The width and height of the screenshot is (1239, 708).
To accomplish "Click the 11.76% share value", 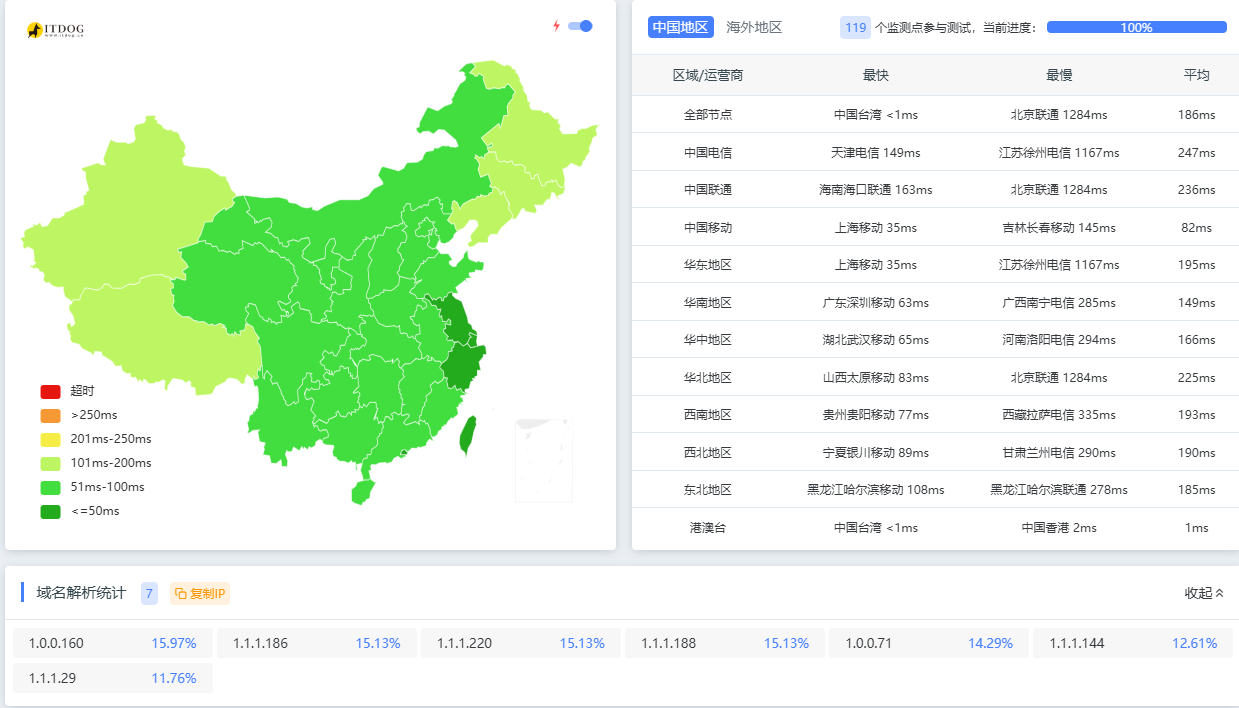I will coord(174,678).
